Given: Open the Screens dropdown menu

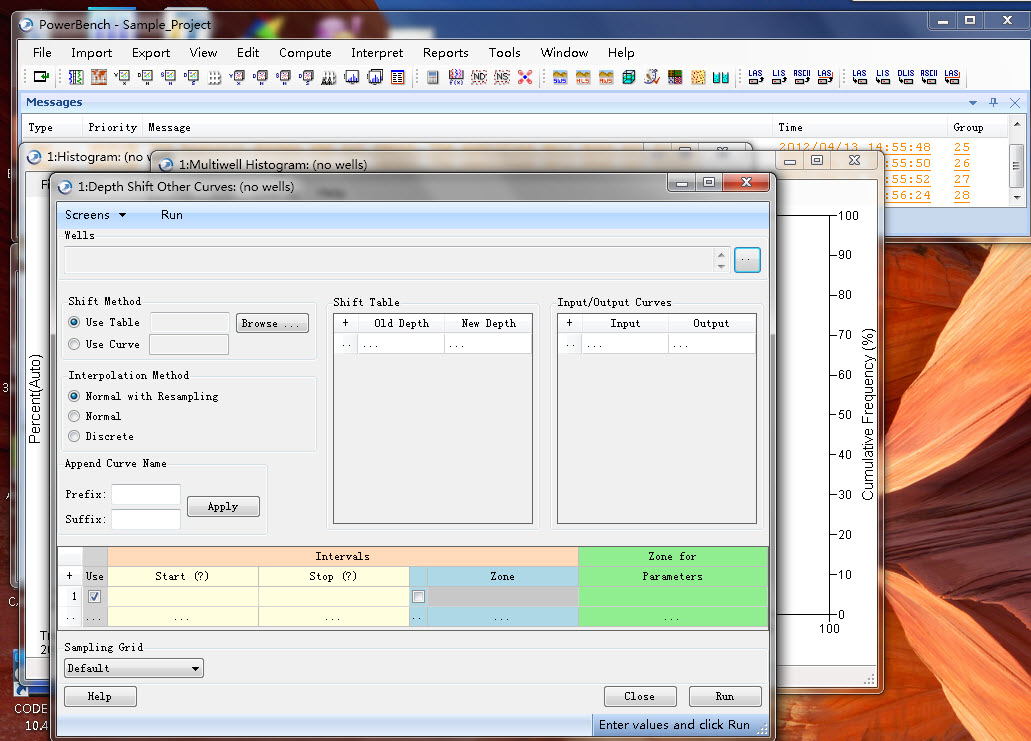Looking at the screenshot, I should (x=95, y=215).
